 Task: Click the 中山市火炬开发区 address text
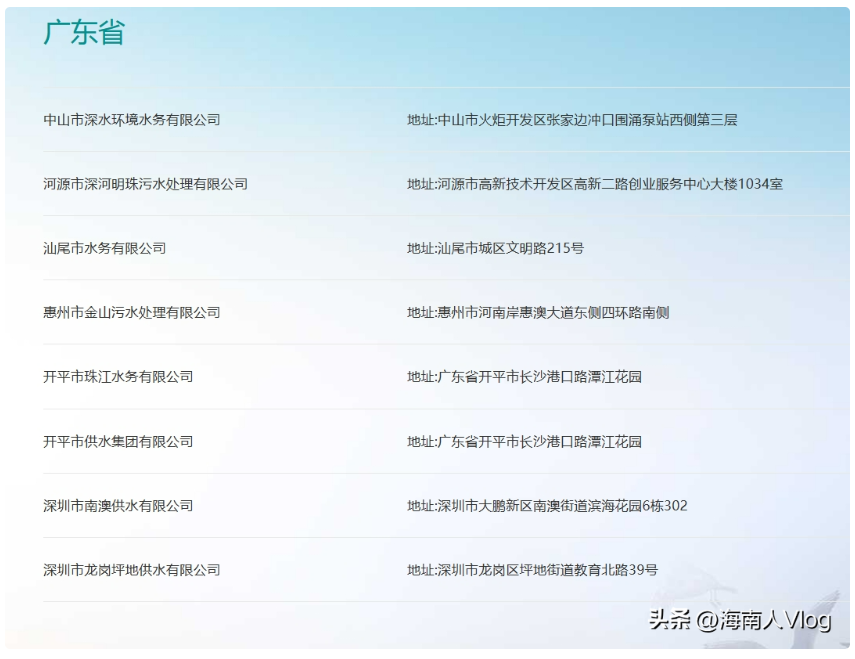(572, 120)
